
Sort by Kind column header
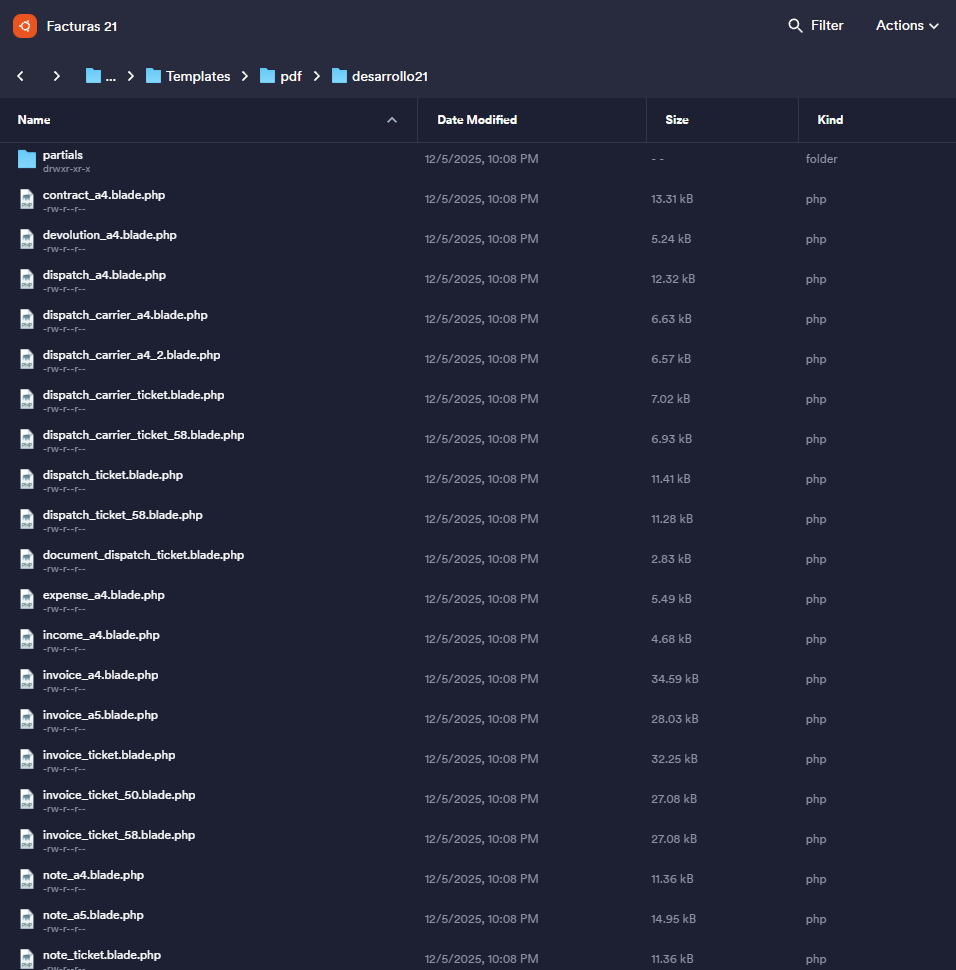[x=830, y=120]
